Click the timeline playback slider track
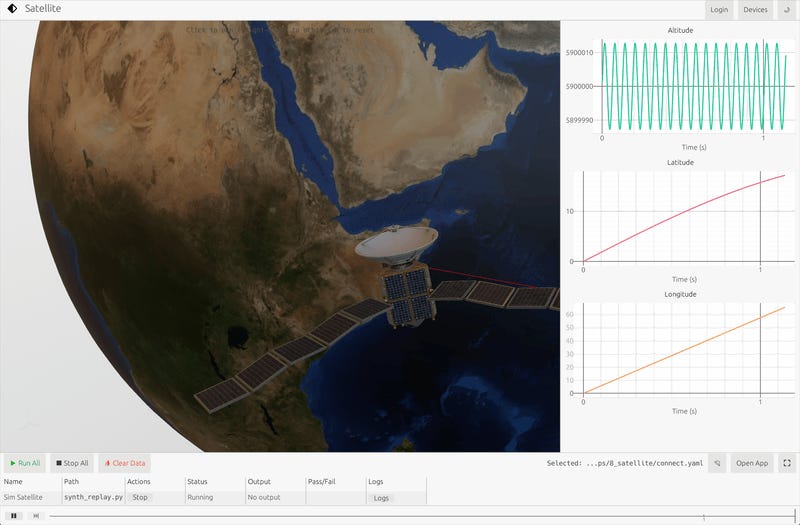 [x=421, y=516]
